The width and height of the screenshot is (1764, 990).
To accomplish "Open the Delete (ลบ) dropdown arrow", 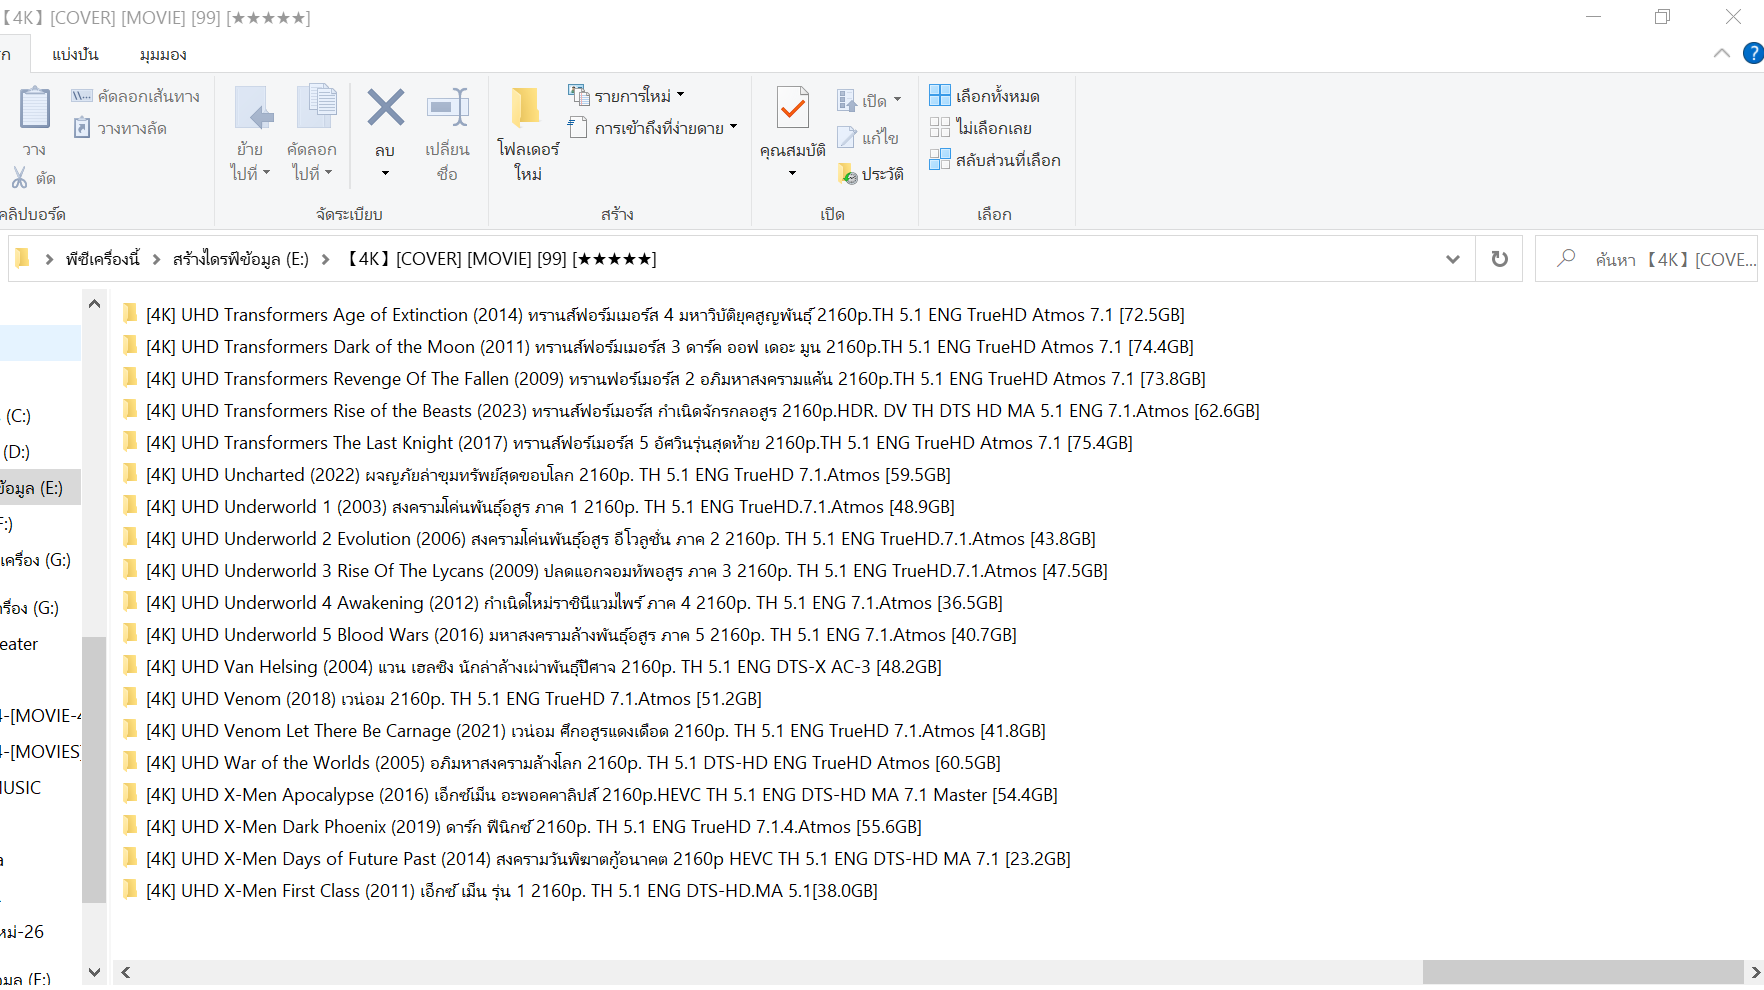I will [385, 174].
